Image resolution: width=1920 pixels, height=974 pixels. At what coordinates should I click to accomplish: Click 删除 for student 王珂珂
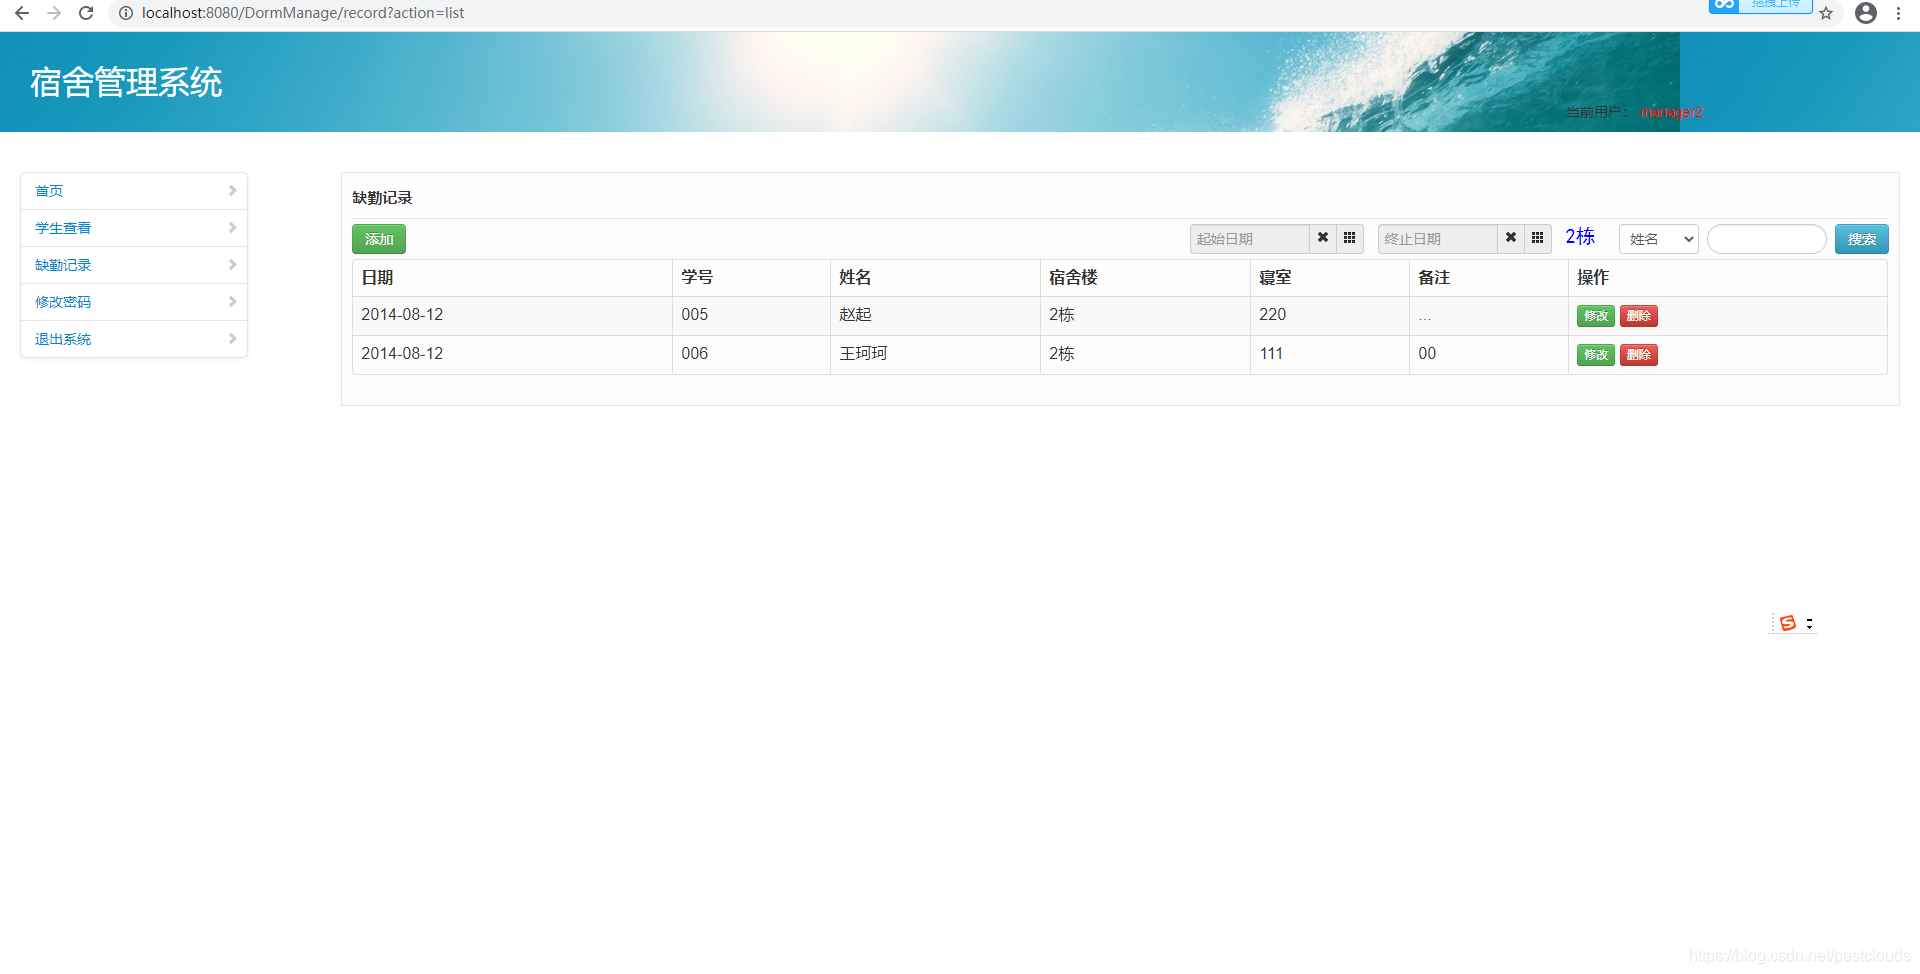(x=1639, y=355)
